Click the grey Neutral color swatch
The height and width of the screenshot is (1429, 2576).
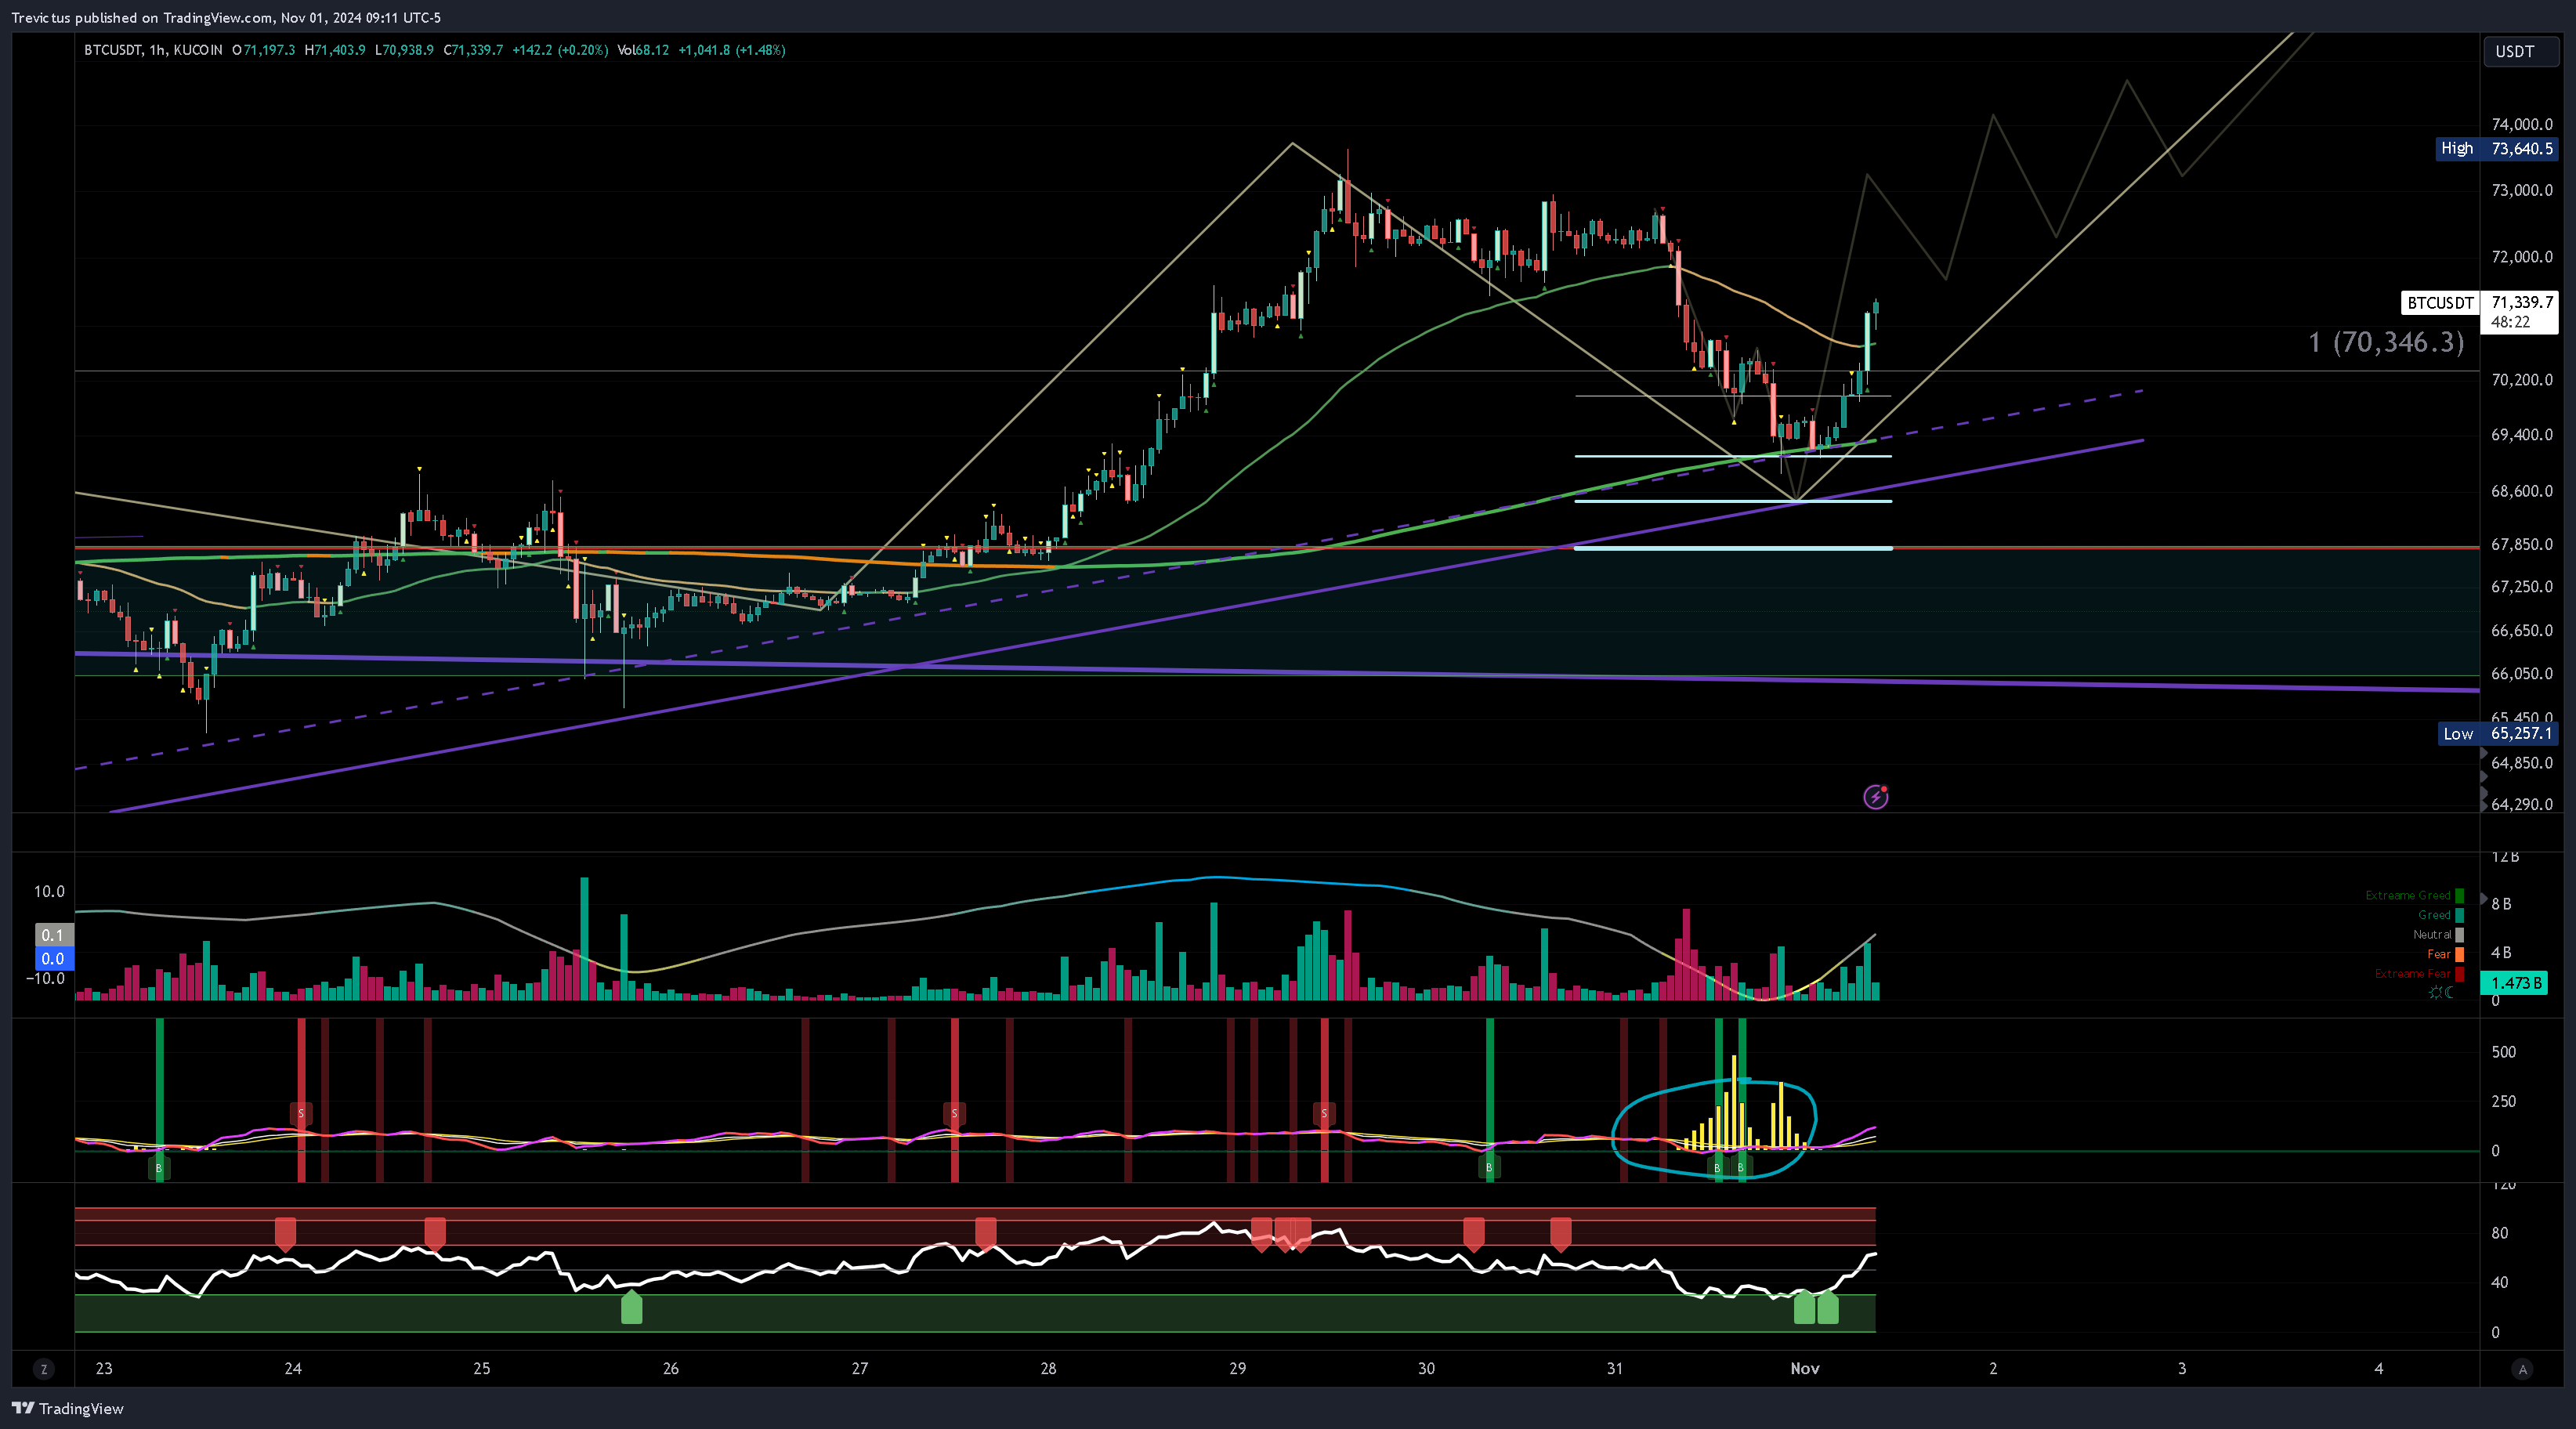(2460, 935)
